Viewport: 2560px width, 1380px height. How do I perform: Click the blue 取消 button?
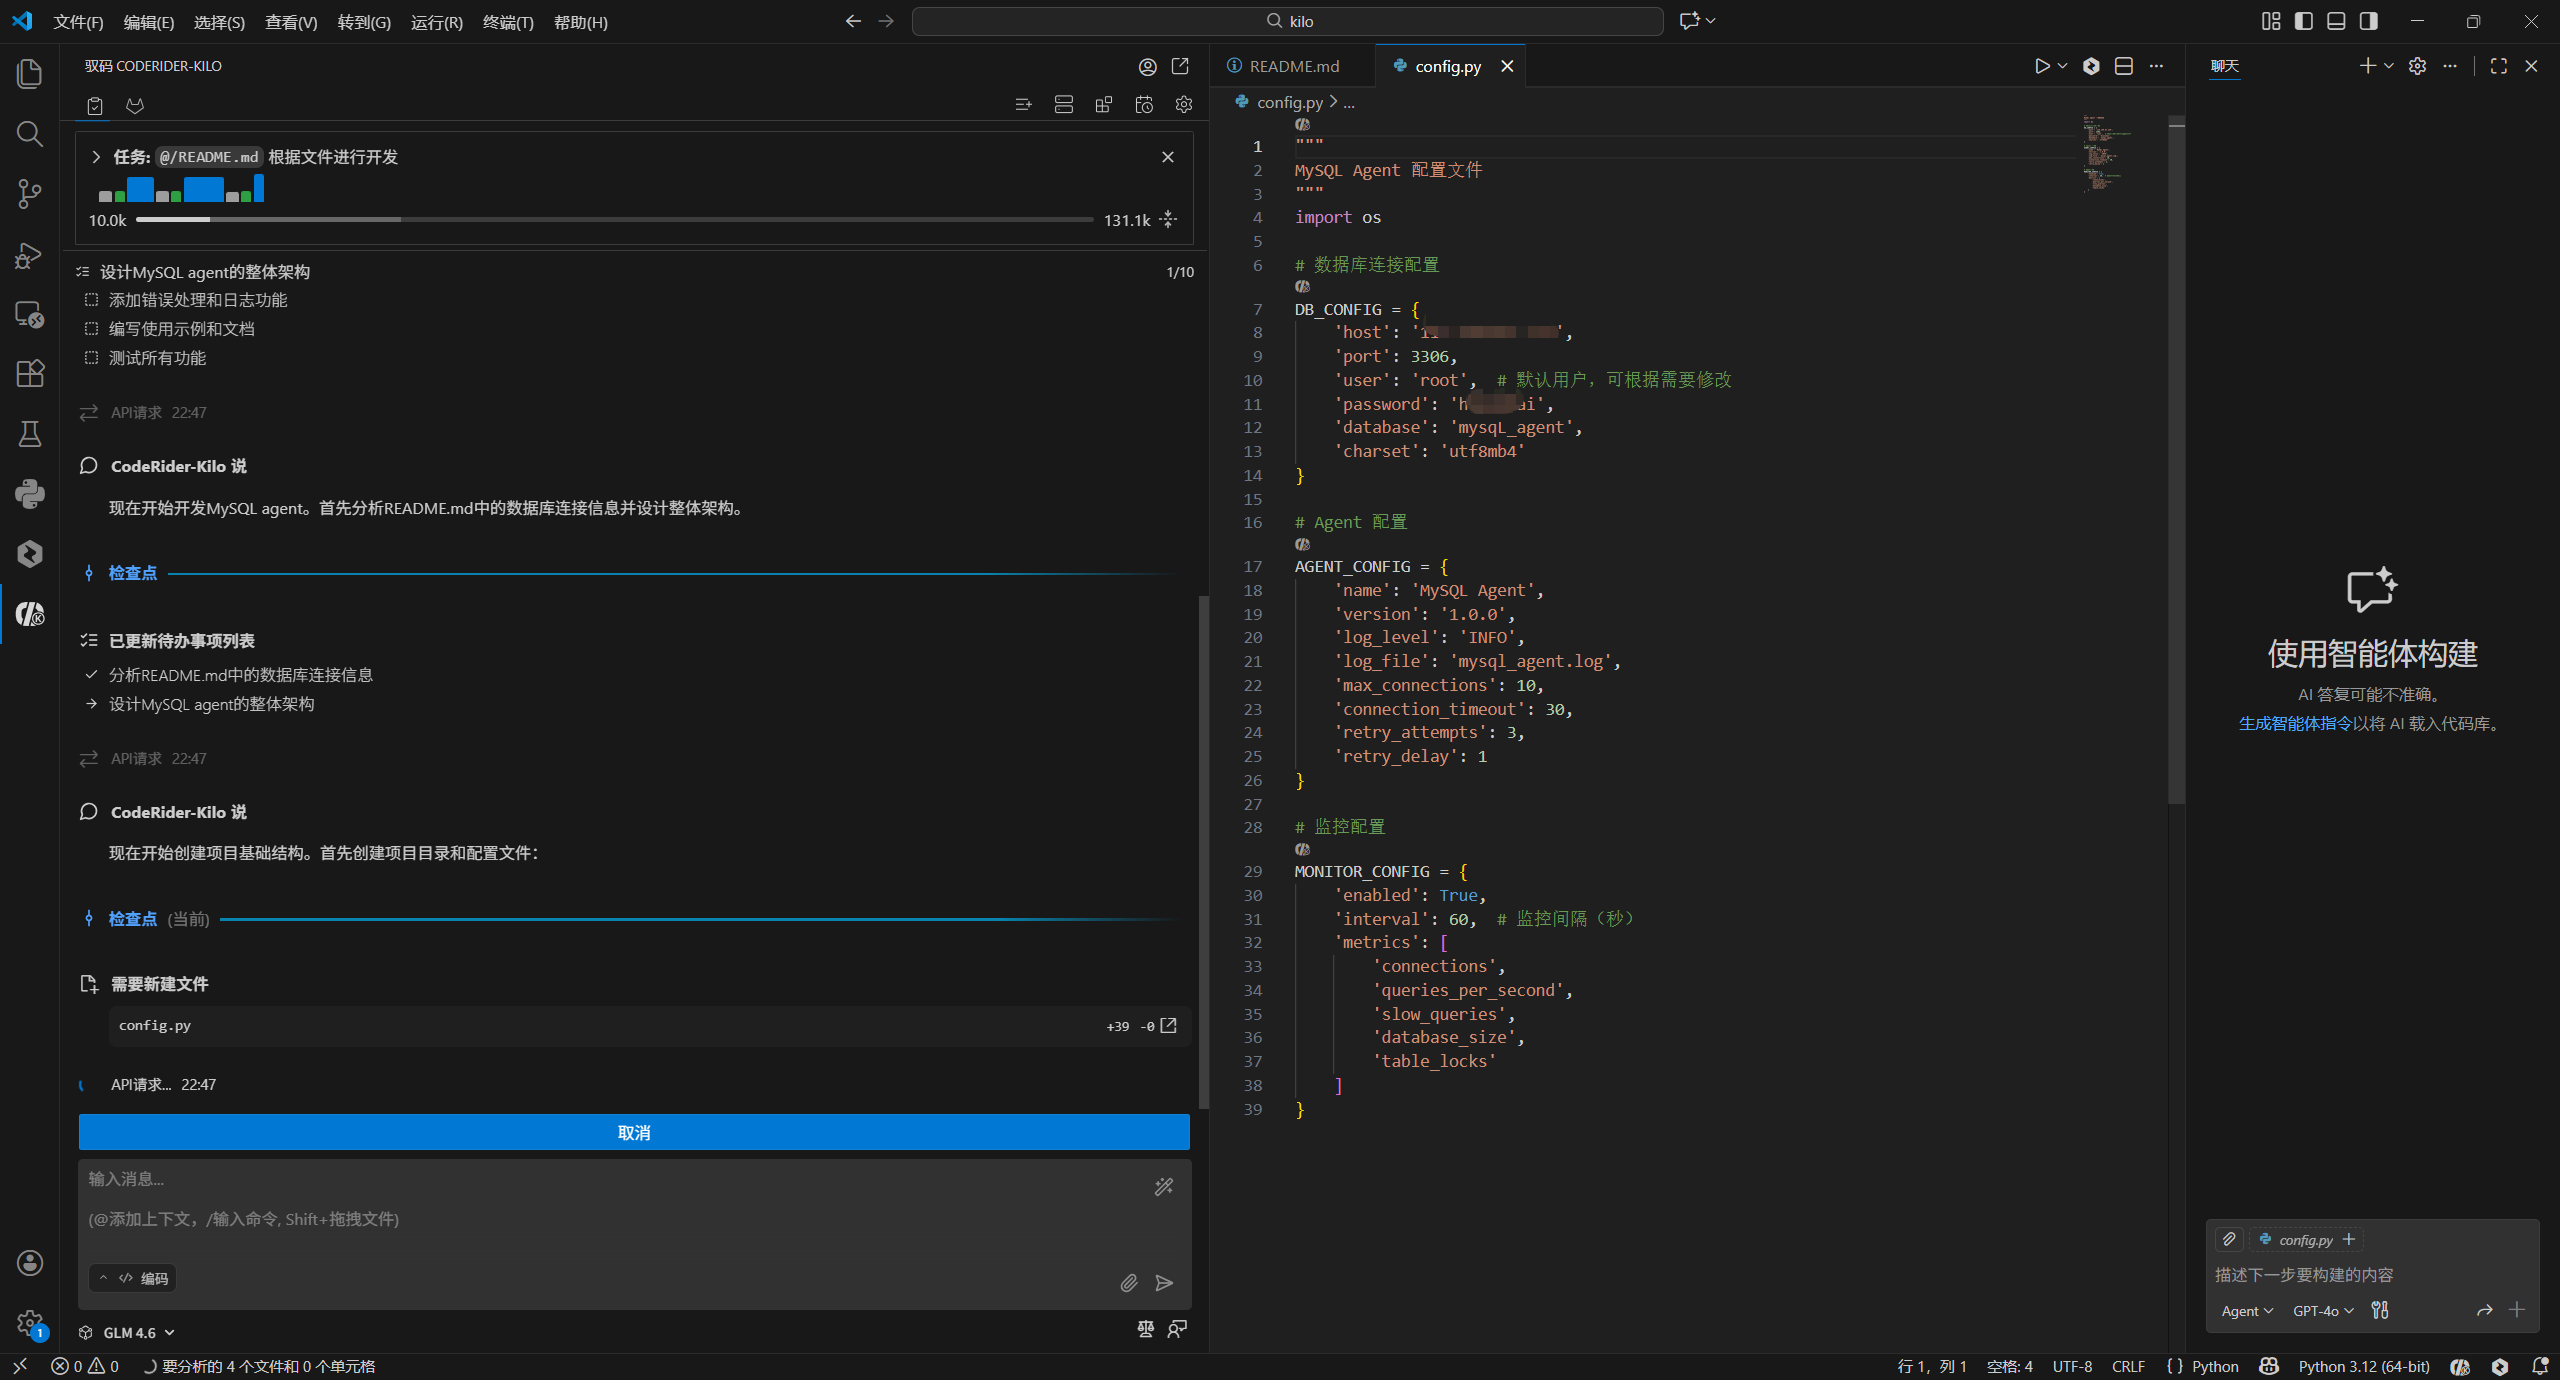(634, 1132)
